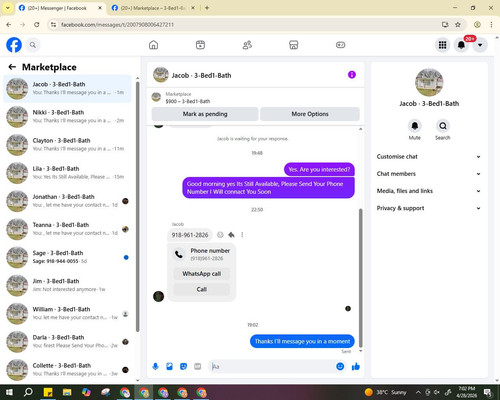React to Jacob's phone number message
The height and width of the screenshot is (400, 500).
click(220, 235)
